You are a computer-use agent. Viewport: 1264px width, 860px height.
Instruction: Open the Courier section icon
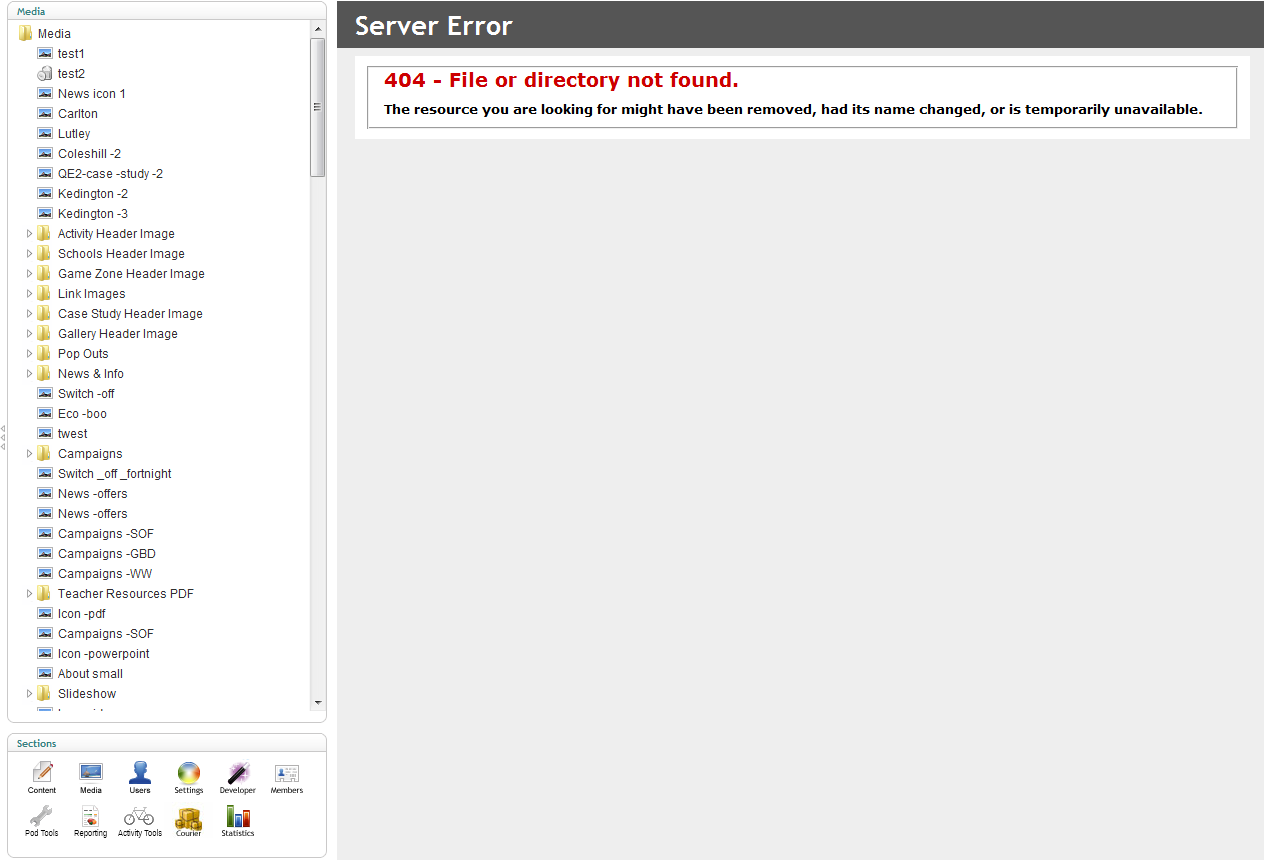(189, 817)
